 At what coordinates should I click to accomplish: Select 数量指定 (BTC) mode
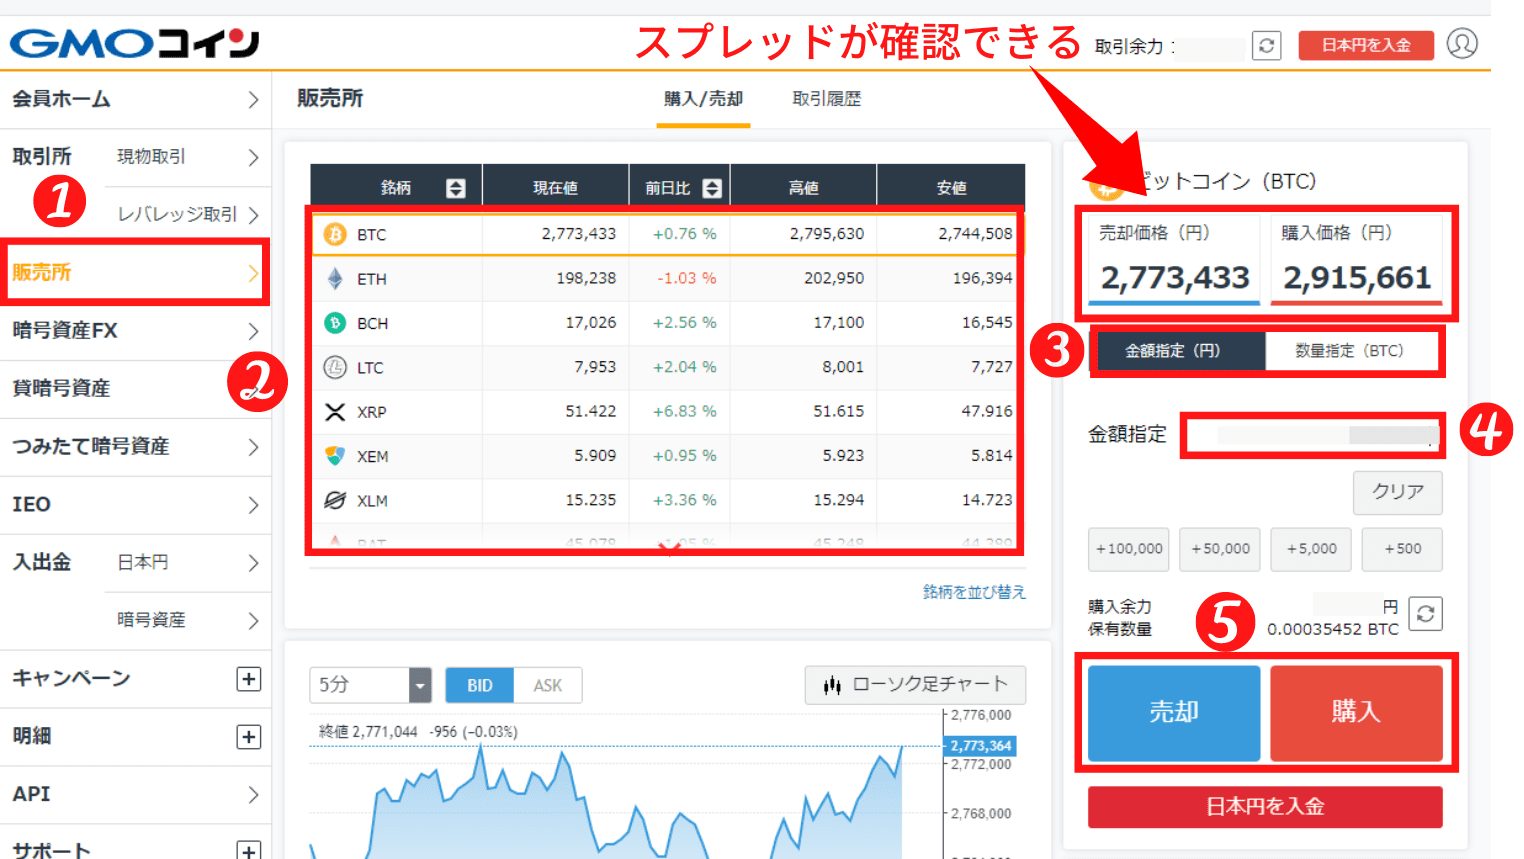tap(1350, 351)
